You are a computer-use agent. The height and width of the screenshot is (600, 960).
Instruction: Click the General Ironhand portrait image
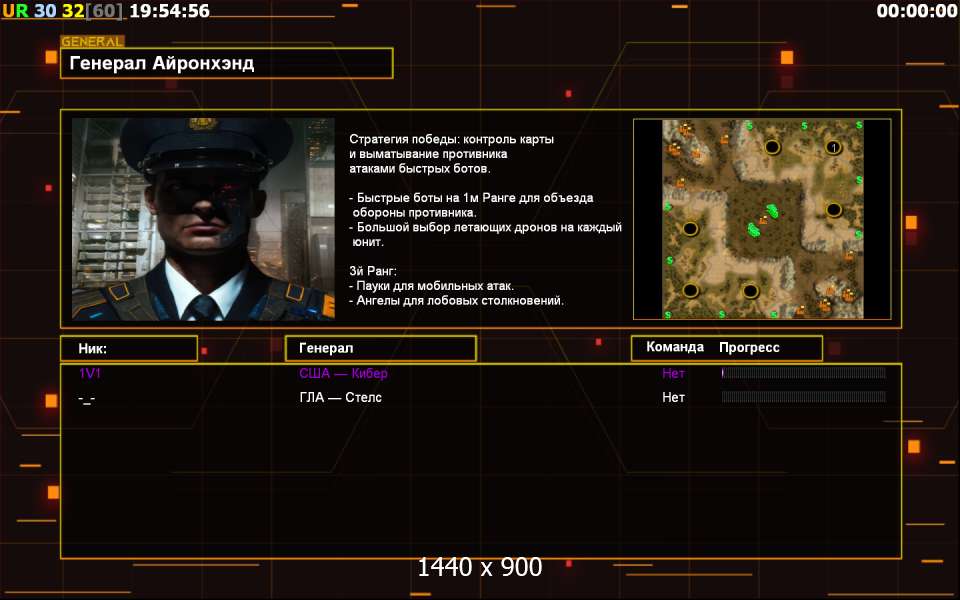[x=203, y=219]
